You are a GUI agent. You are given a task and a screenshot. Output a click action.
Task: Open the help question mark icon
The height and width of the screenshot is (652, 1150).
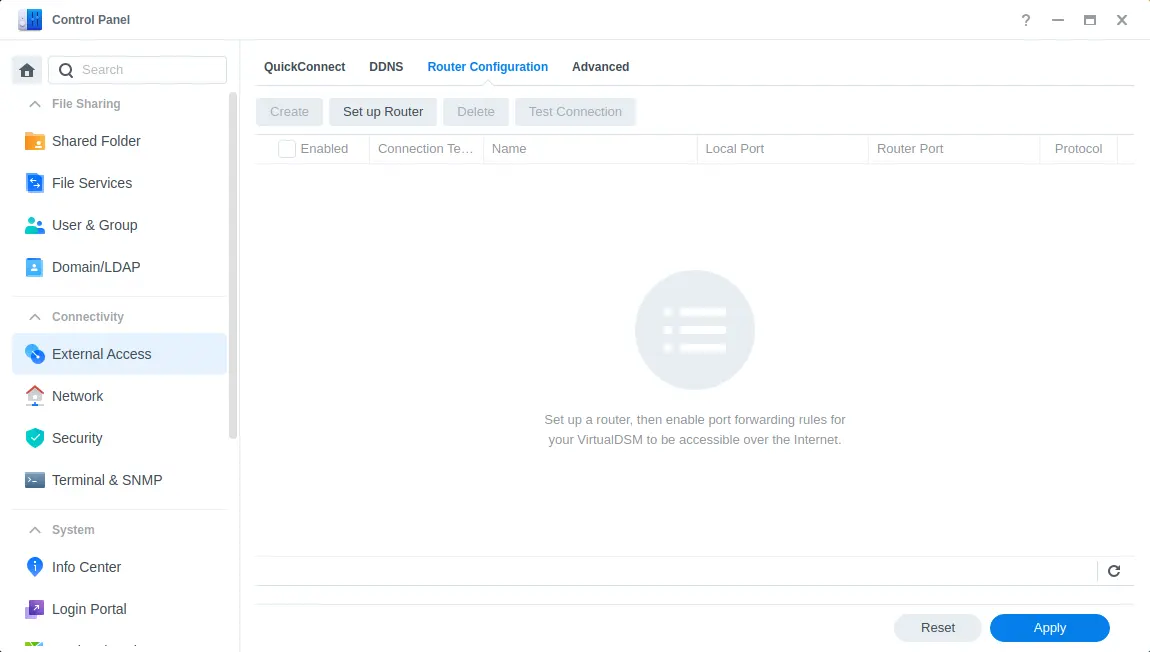1026,21
